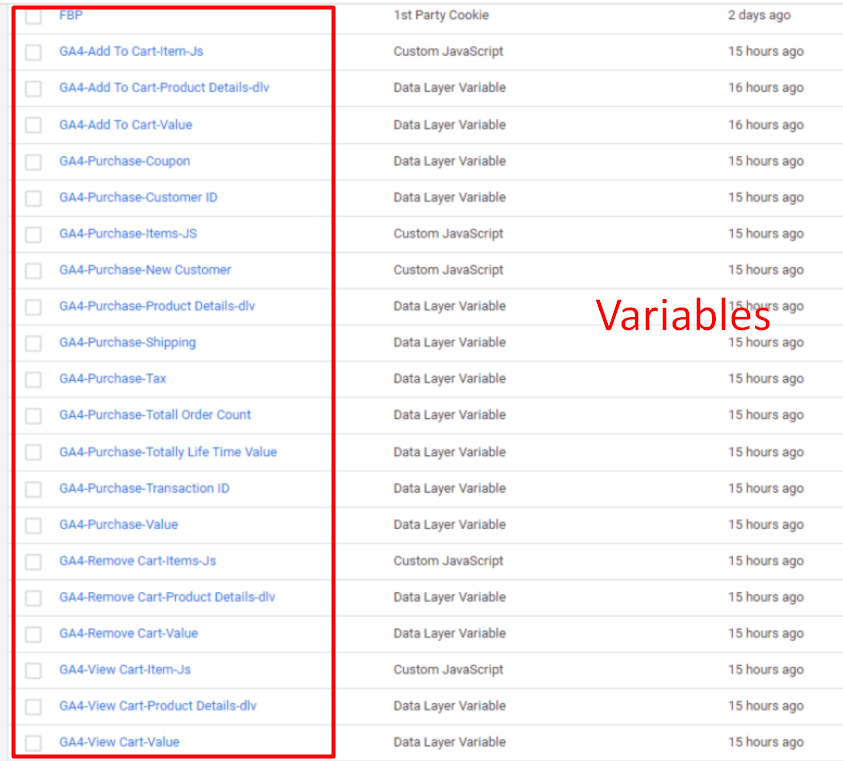The image size is (843, 761).
Task: Click the GA4-Purchase-Value variable link
Action: coord(118,525)
